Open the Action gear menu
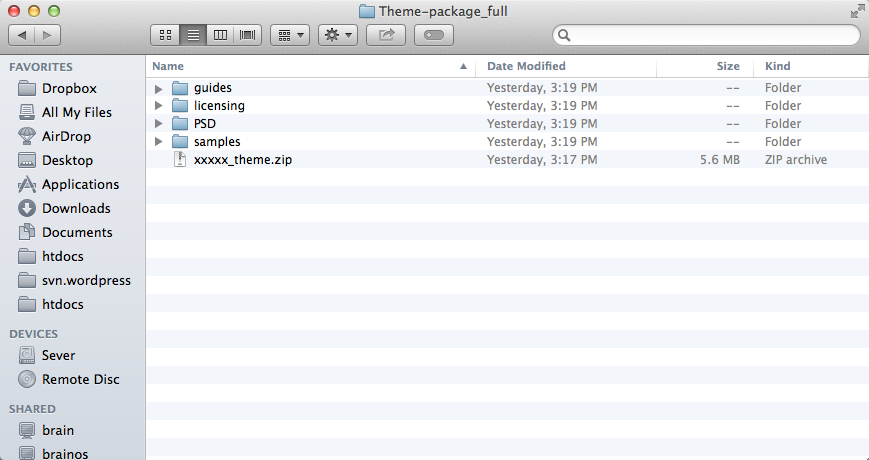 [337, 35]
